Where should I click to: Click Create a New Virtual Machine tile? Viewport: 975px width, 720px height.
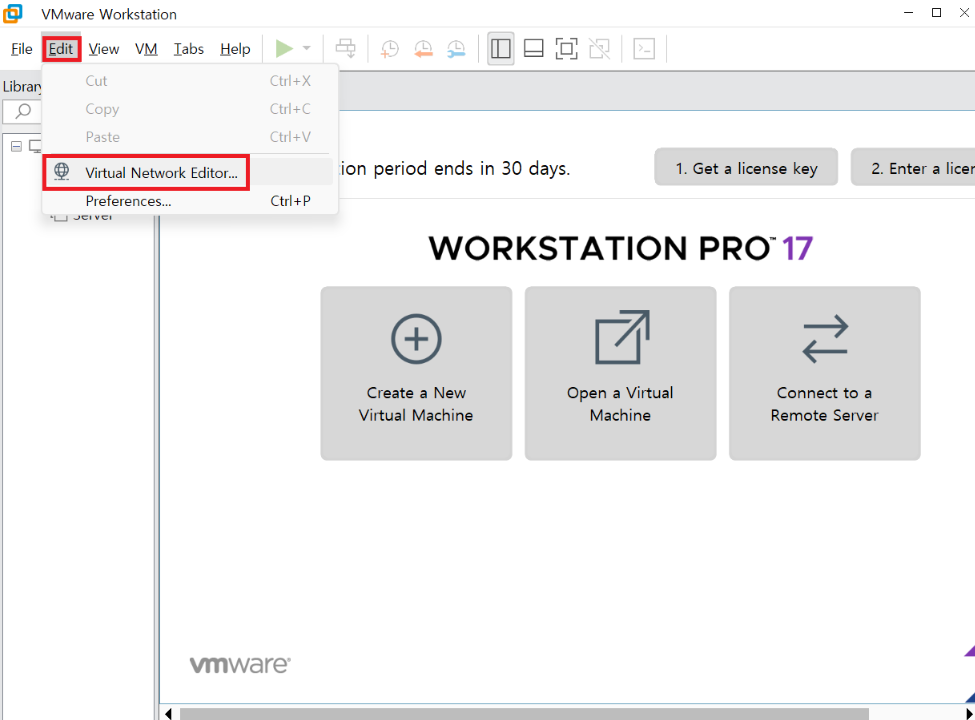coord(416,373)
